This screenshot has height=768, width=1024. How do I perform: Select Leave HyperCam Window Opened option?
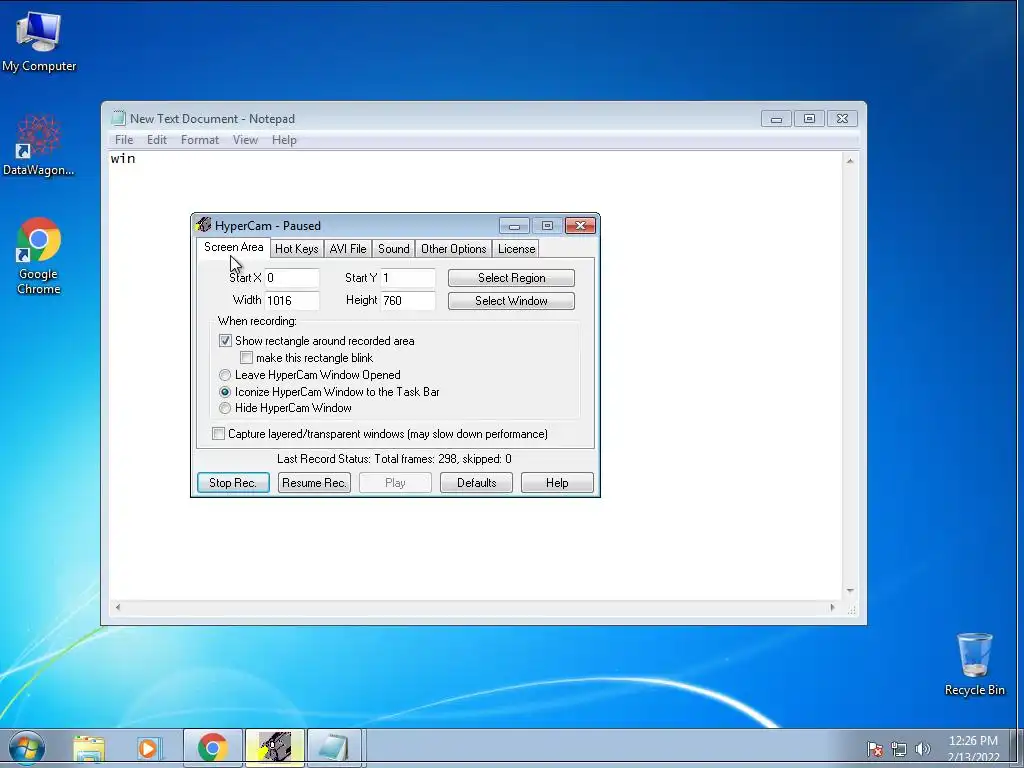coord(225,375)
